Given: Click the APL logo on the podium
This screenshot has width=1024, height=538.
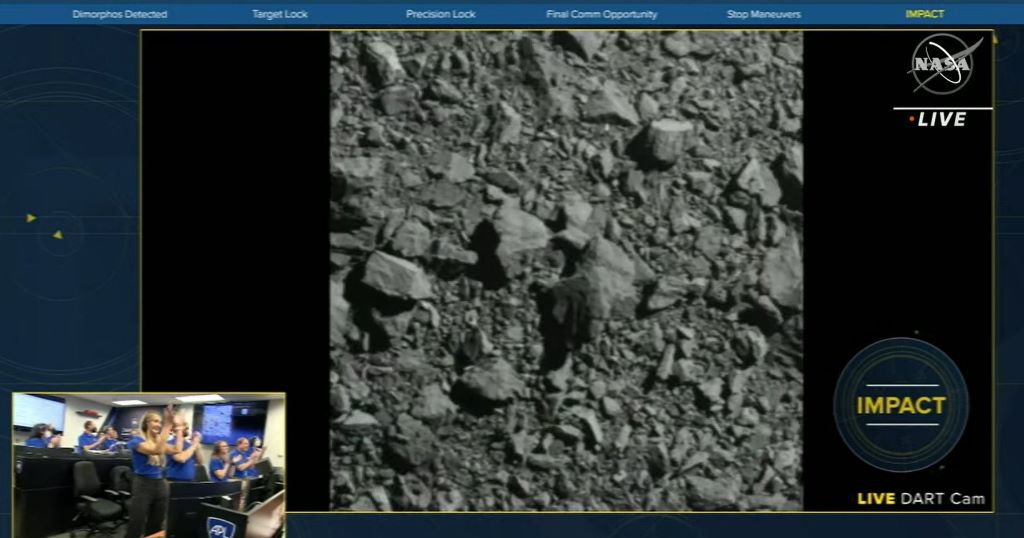Looking at the screenshot, I should 220,528.
